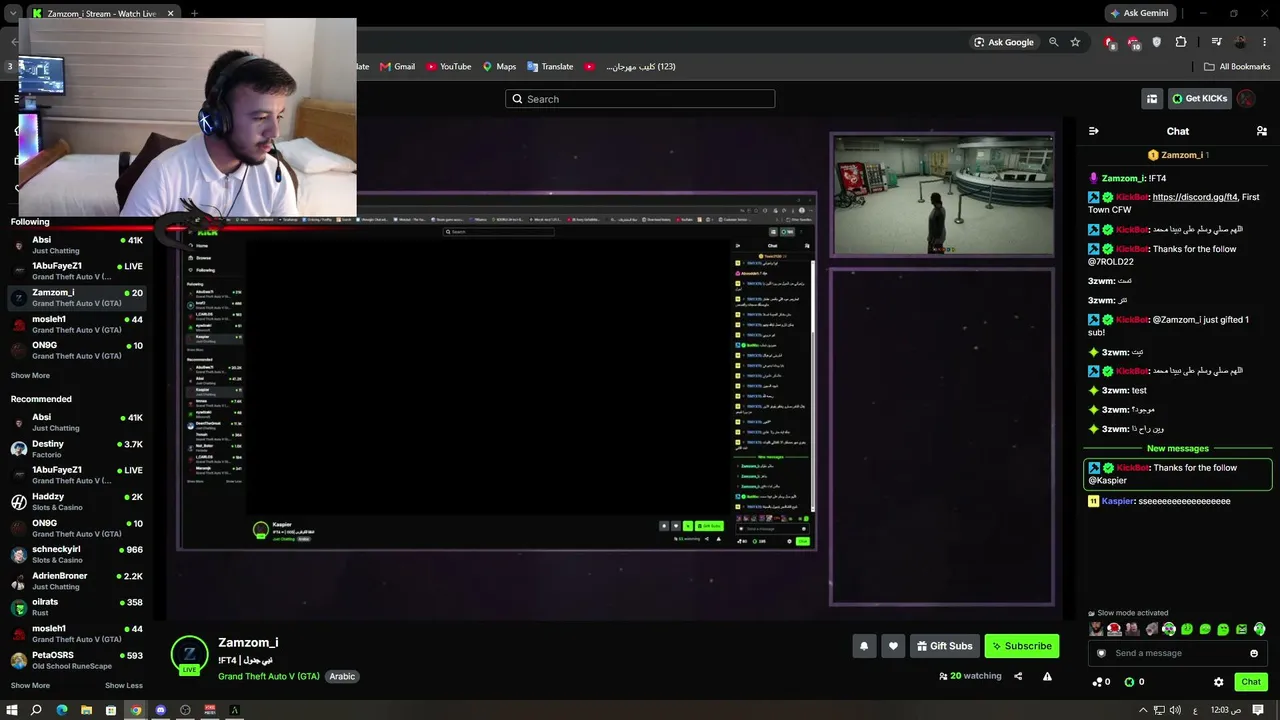Report the stream with warning icon
Viewport: 1280px width, 720px height.
click(1047, 676)
